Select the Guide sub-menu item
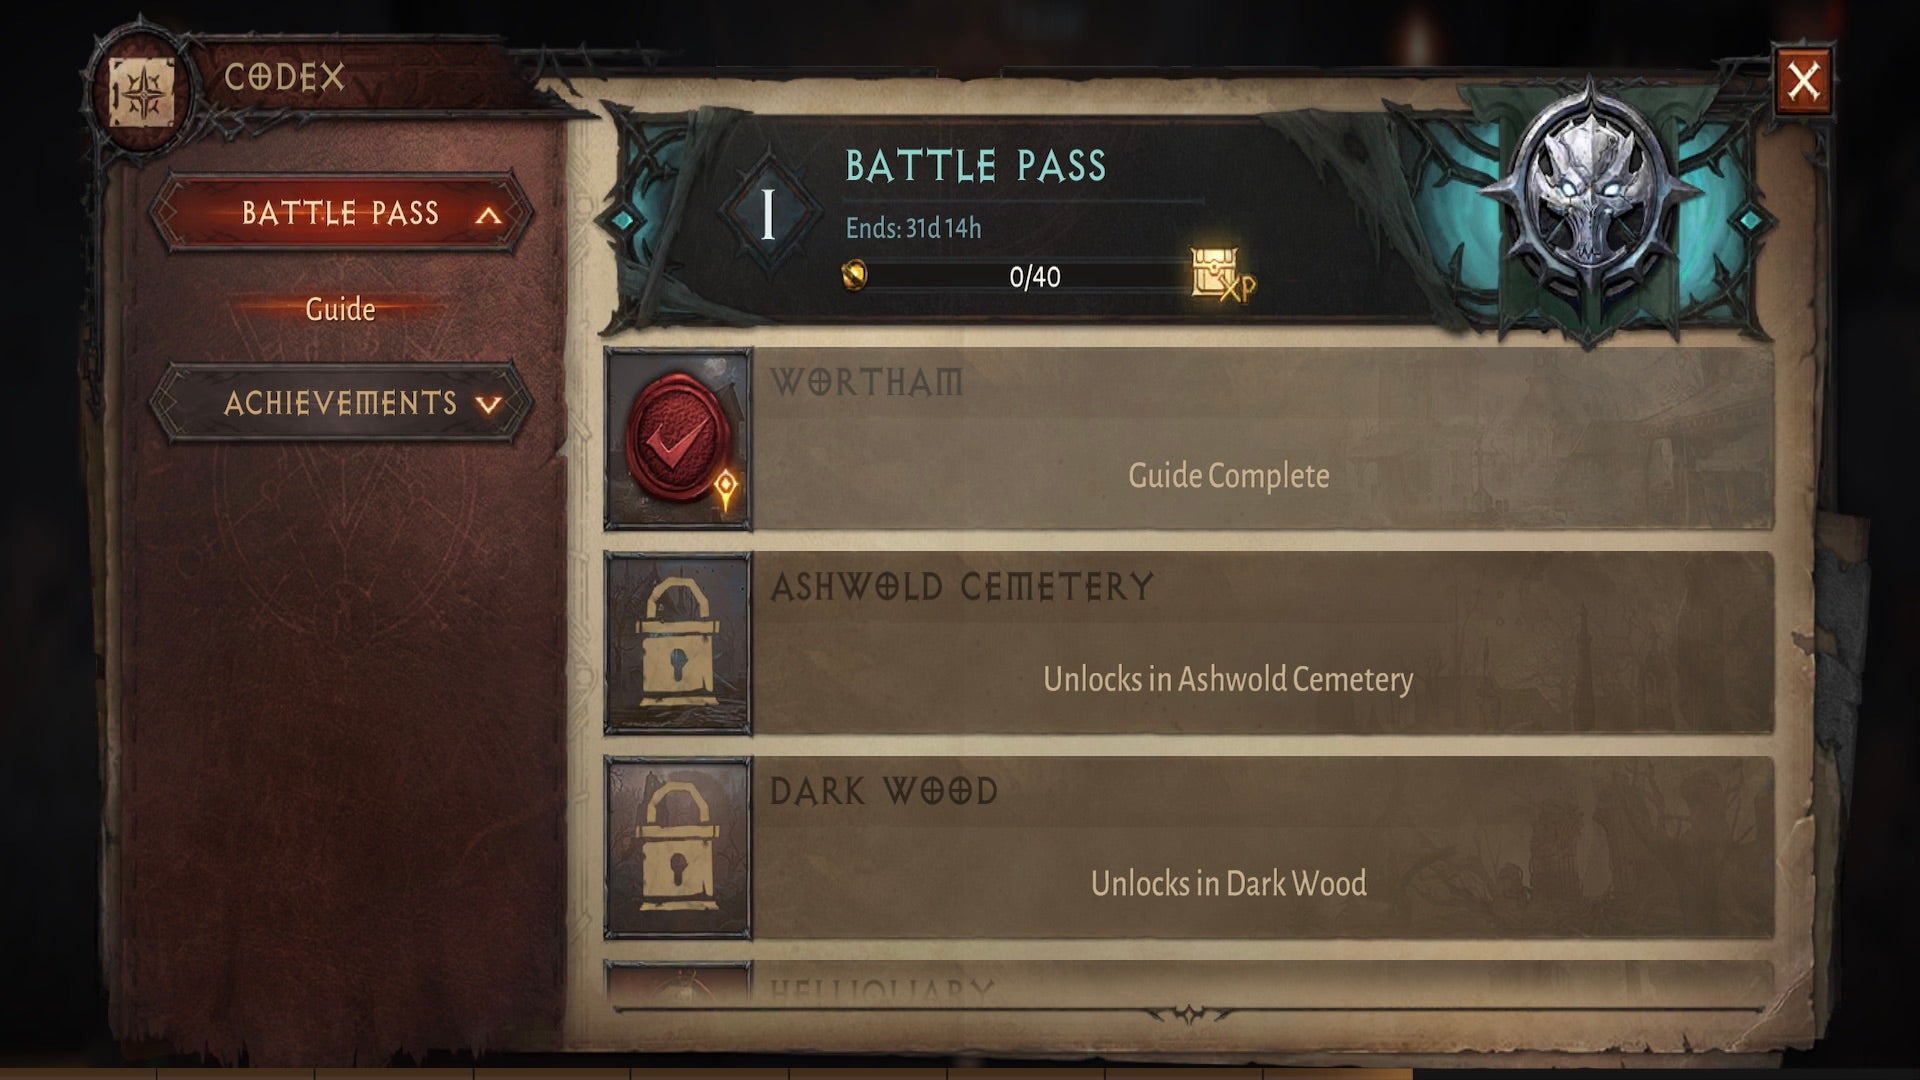 point(340,309)
